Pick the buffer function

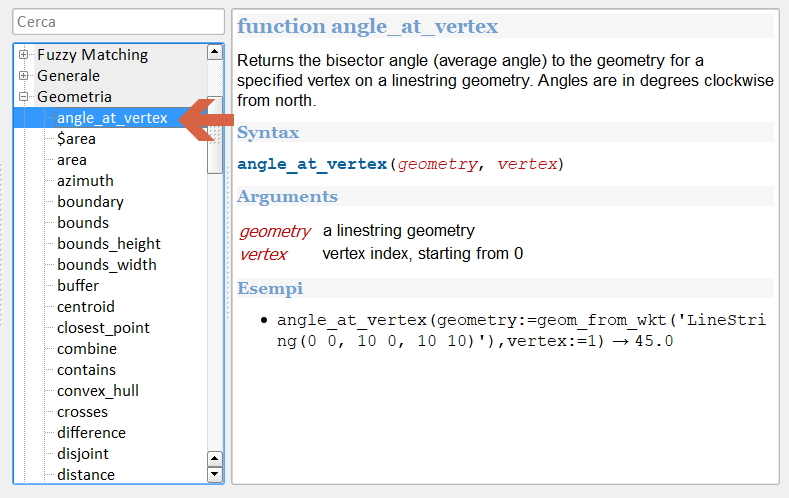[78, 286]
